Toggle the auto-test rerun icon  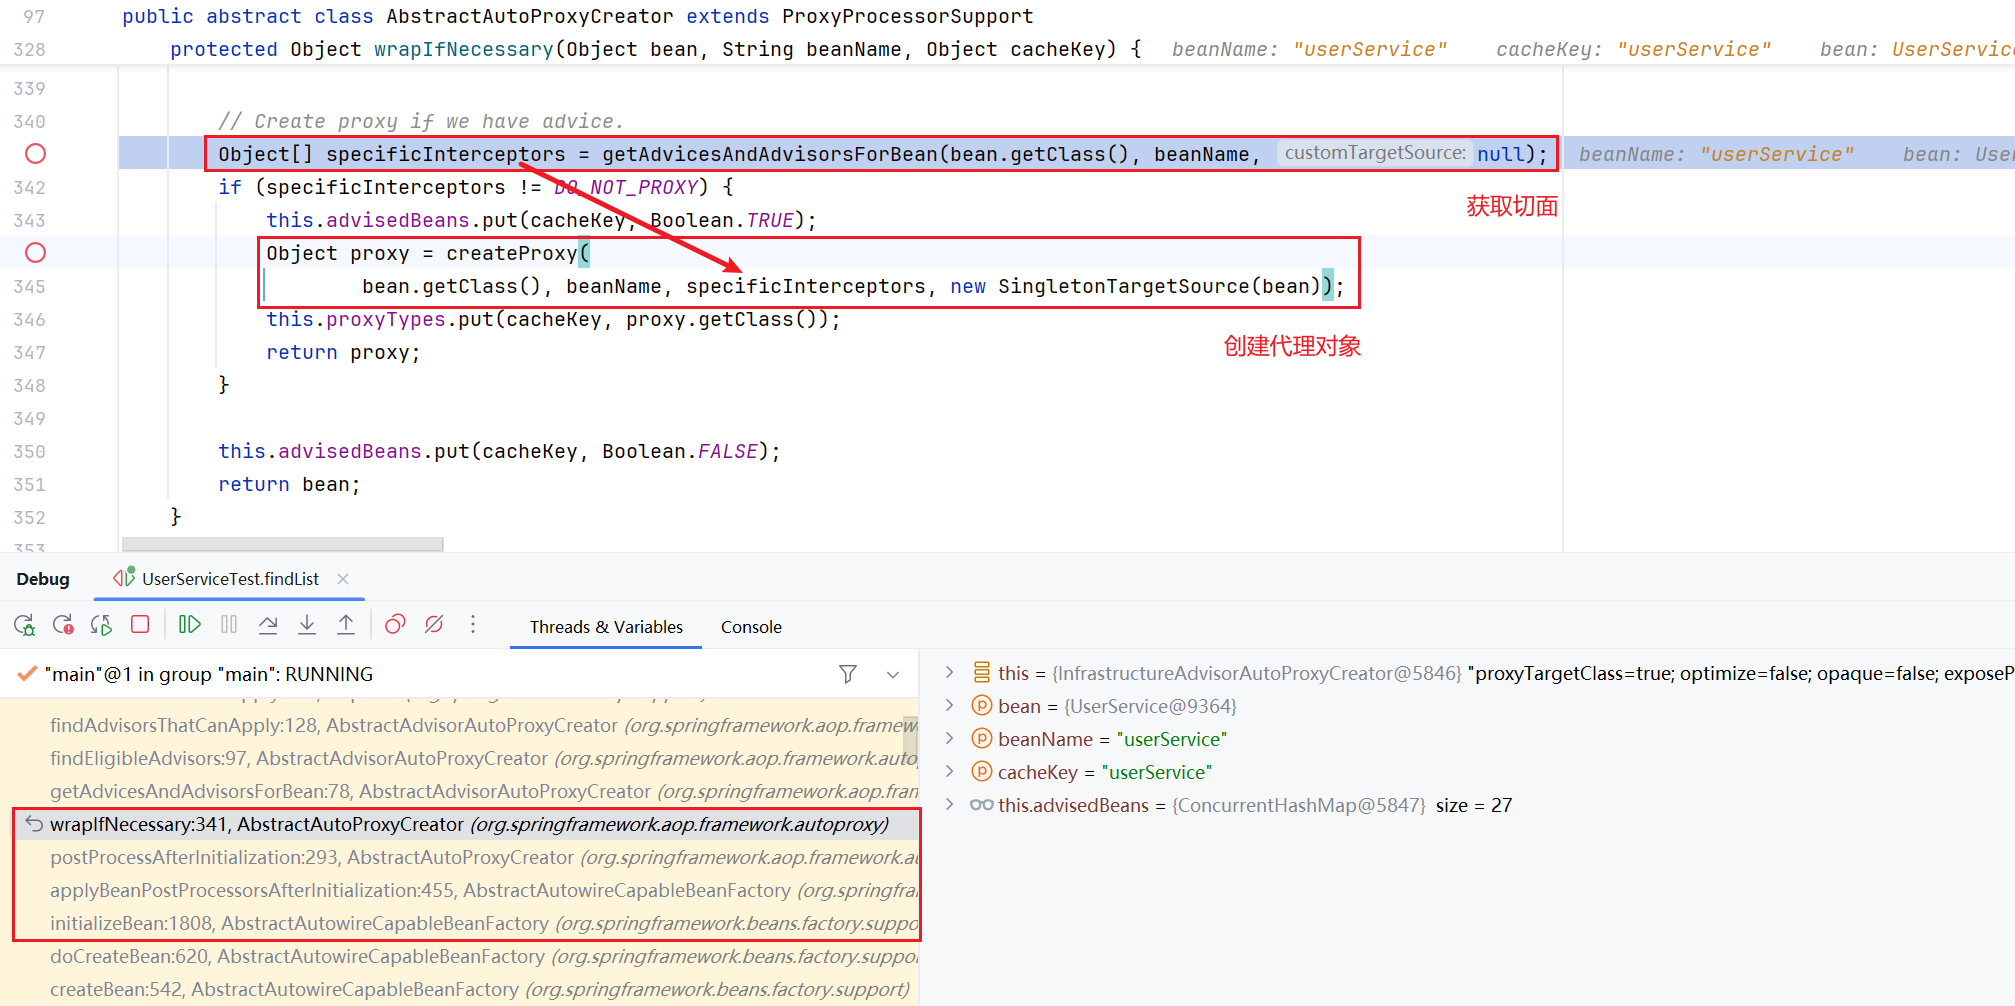point(101,626)
